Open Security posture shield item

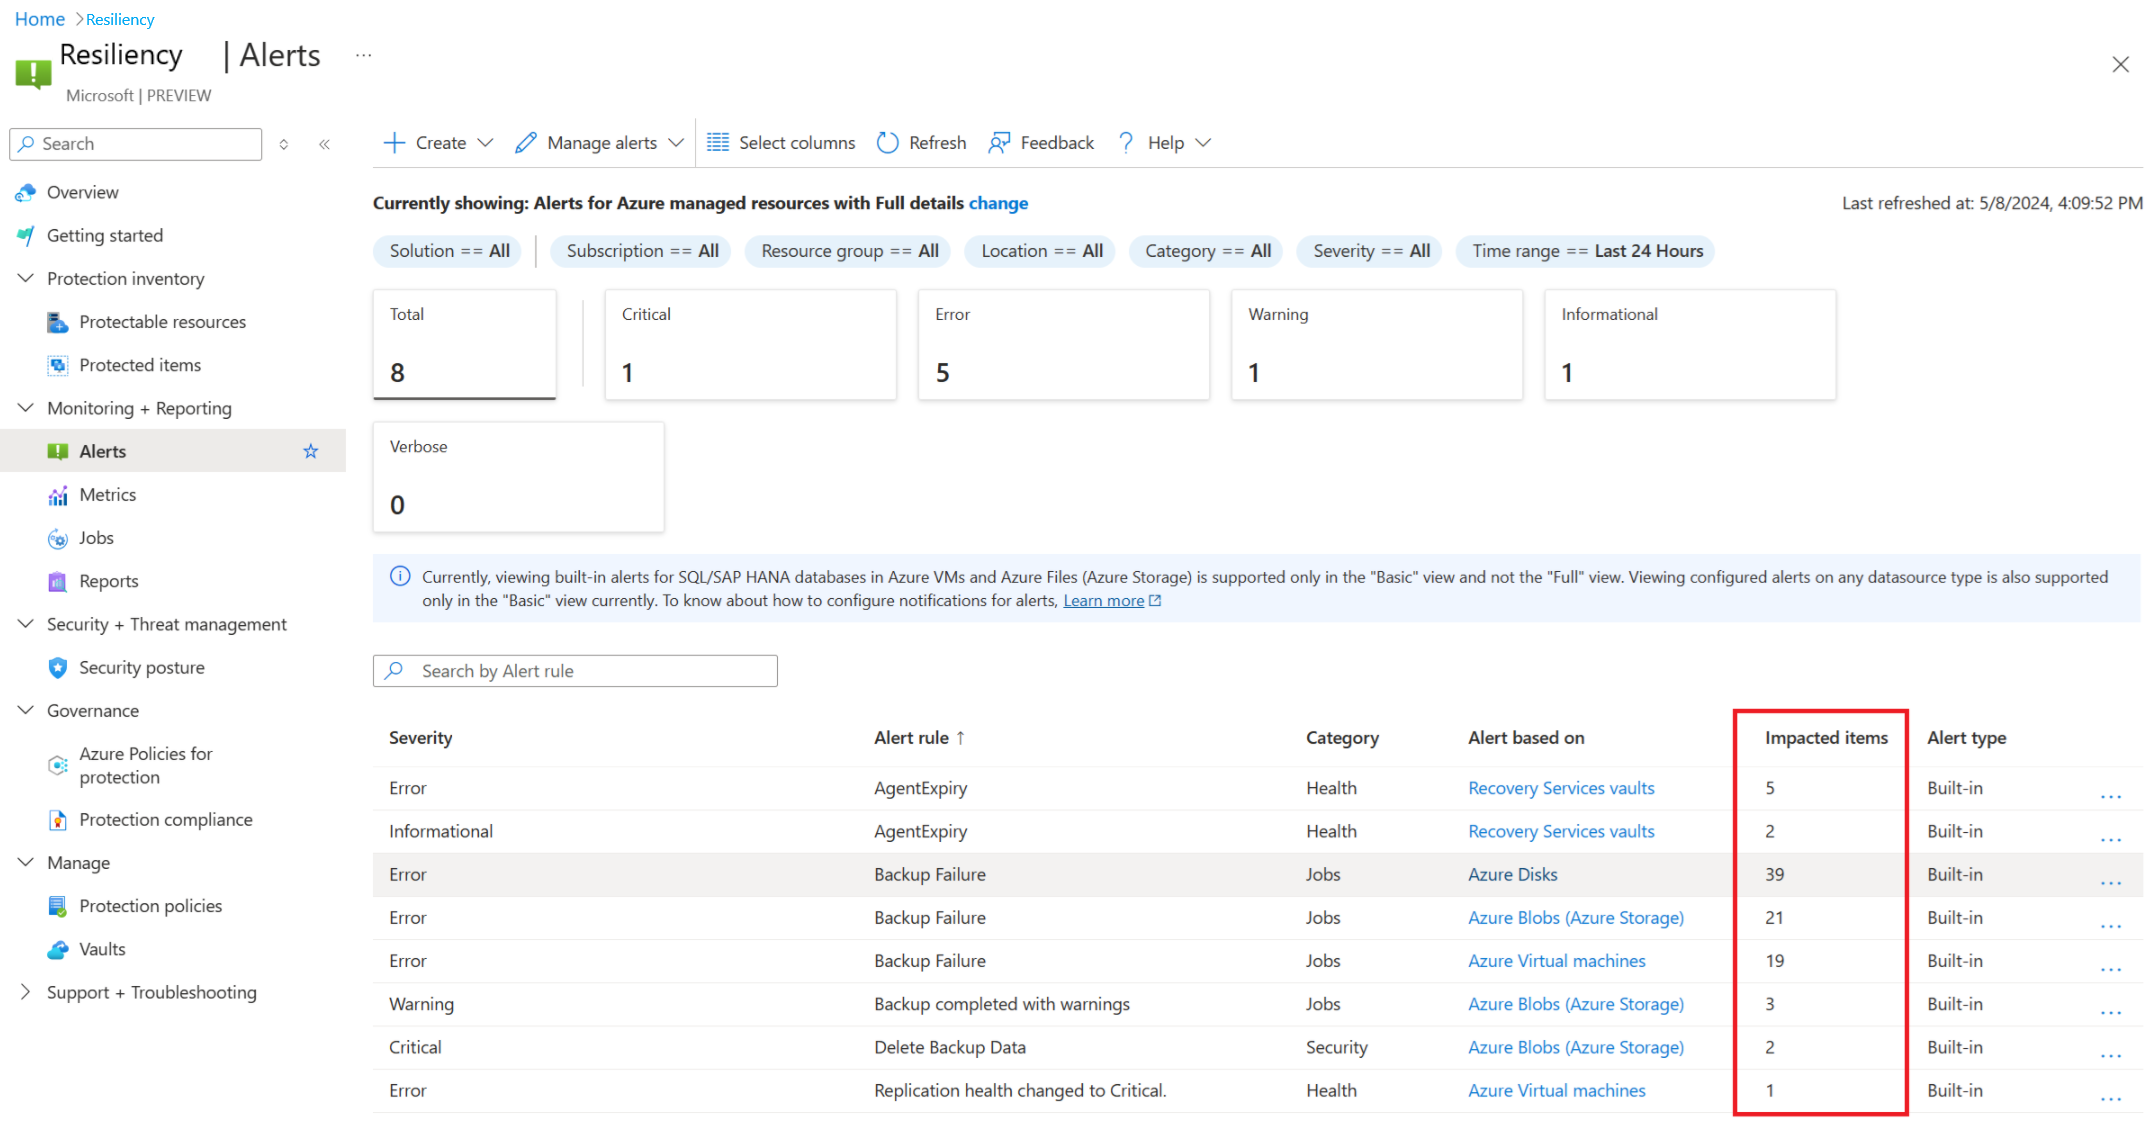(141, 668)
